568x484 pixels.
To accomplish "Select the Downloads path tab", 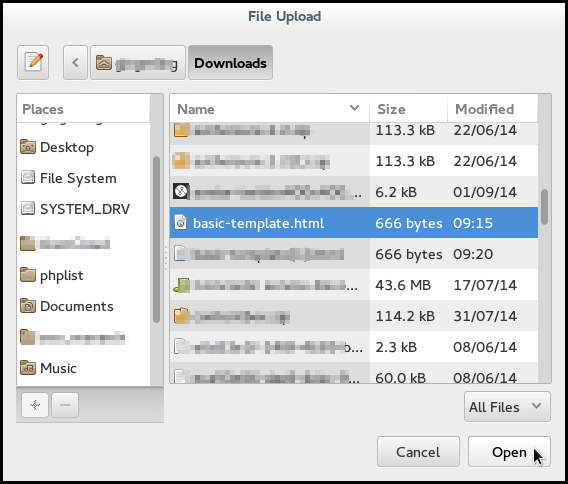I will 230,62.
